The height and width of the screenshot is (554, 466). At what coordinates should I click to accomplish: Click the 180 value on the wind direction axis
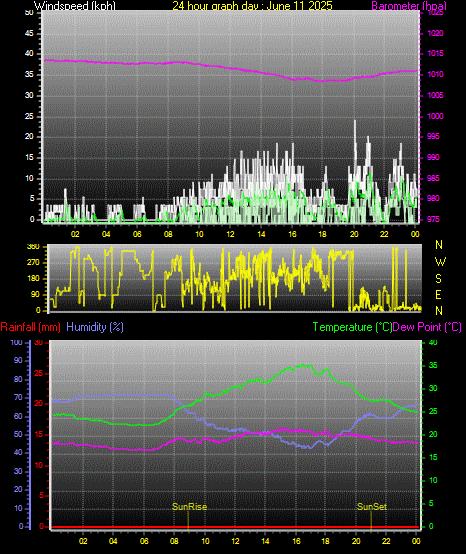coord(33,278)
